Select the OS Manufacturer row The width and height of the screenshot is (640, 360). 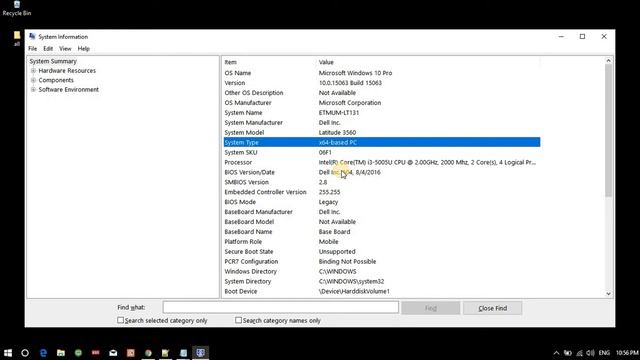click(382, 103)
